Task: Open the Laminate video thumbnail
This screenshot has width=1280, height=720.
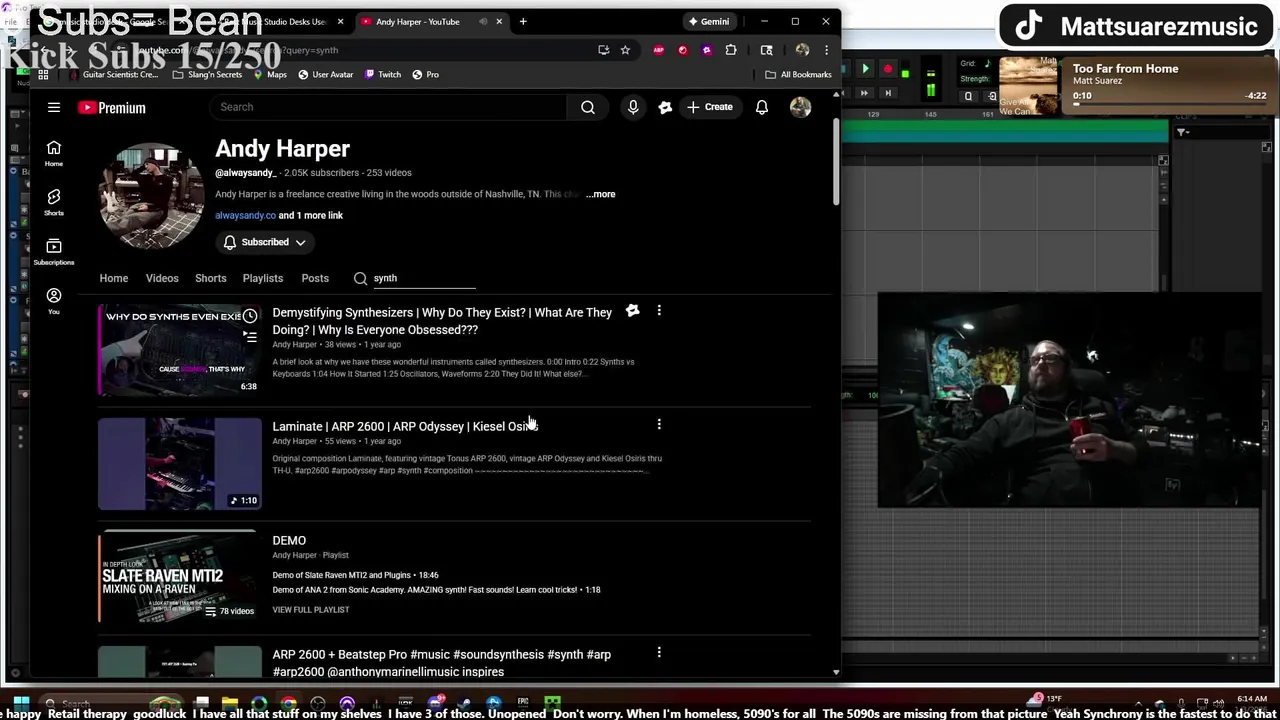Action: pos(180,464)
